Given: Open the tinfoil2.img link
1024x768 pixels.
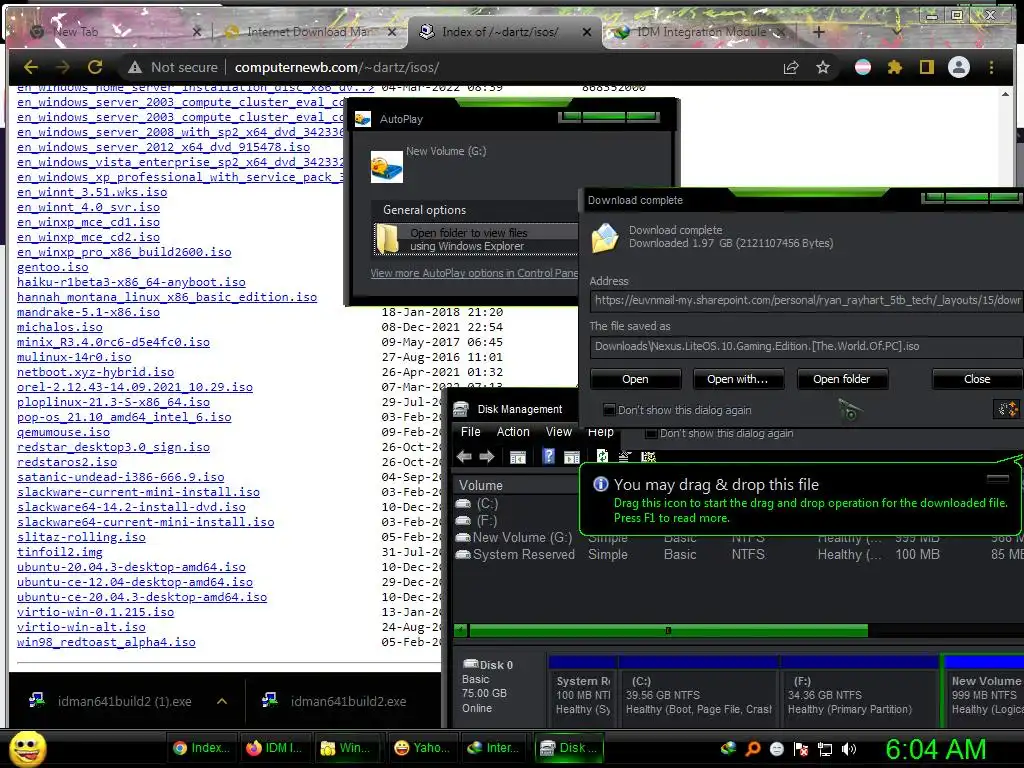Looking at the screenshot, I should coord(59,552).
